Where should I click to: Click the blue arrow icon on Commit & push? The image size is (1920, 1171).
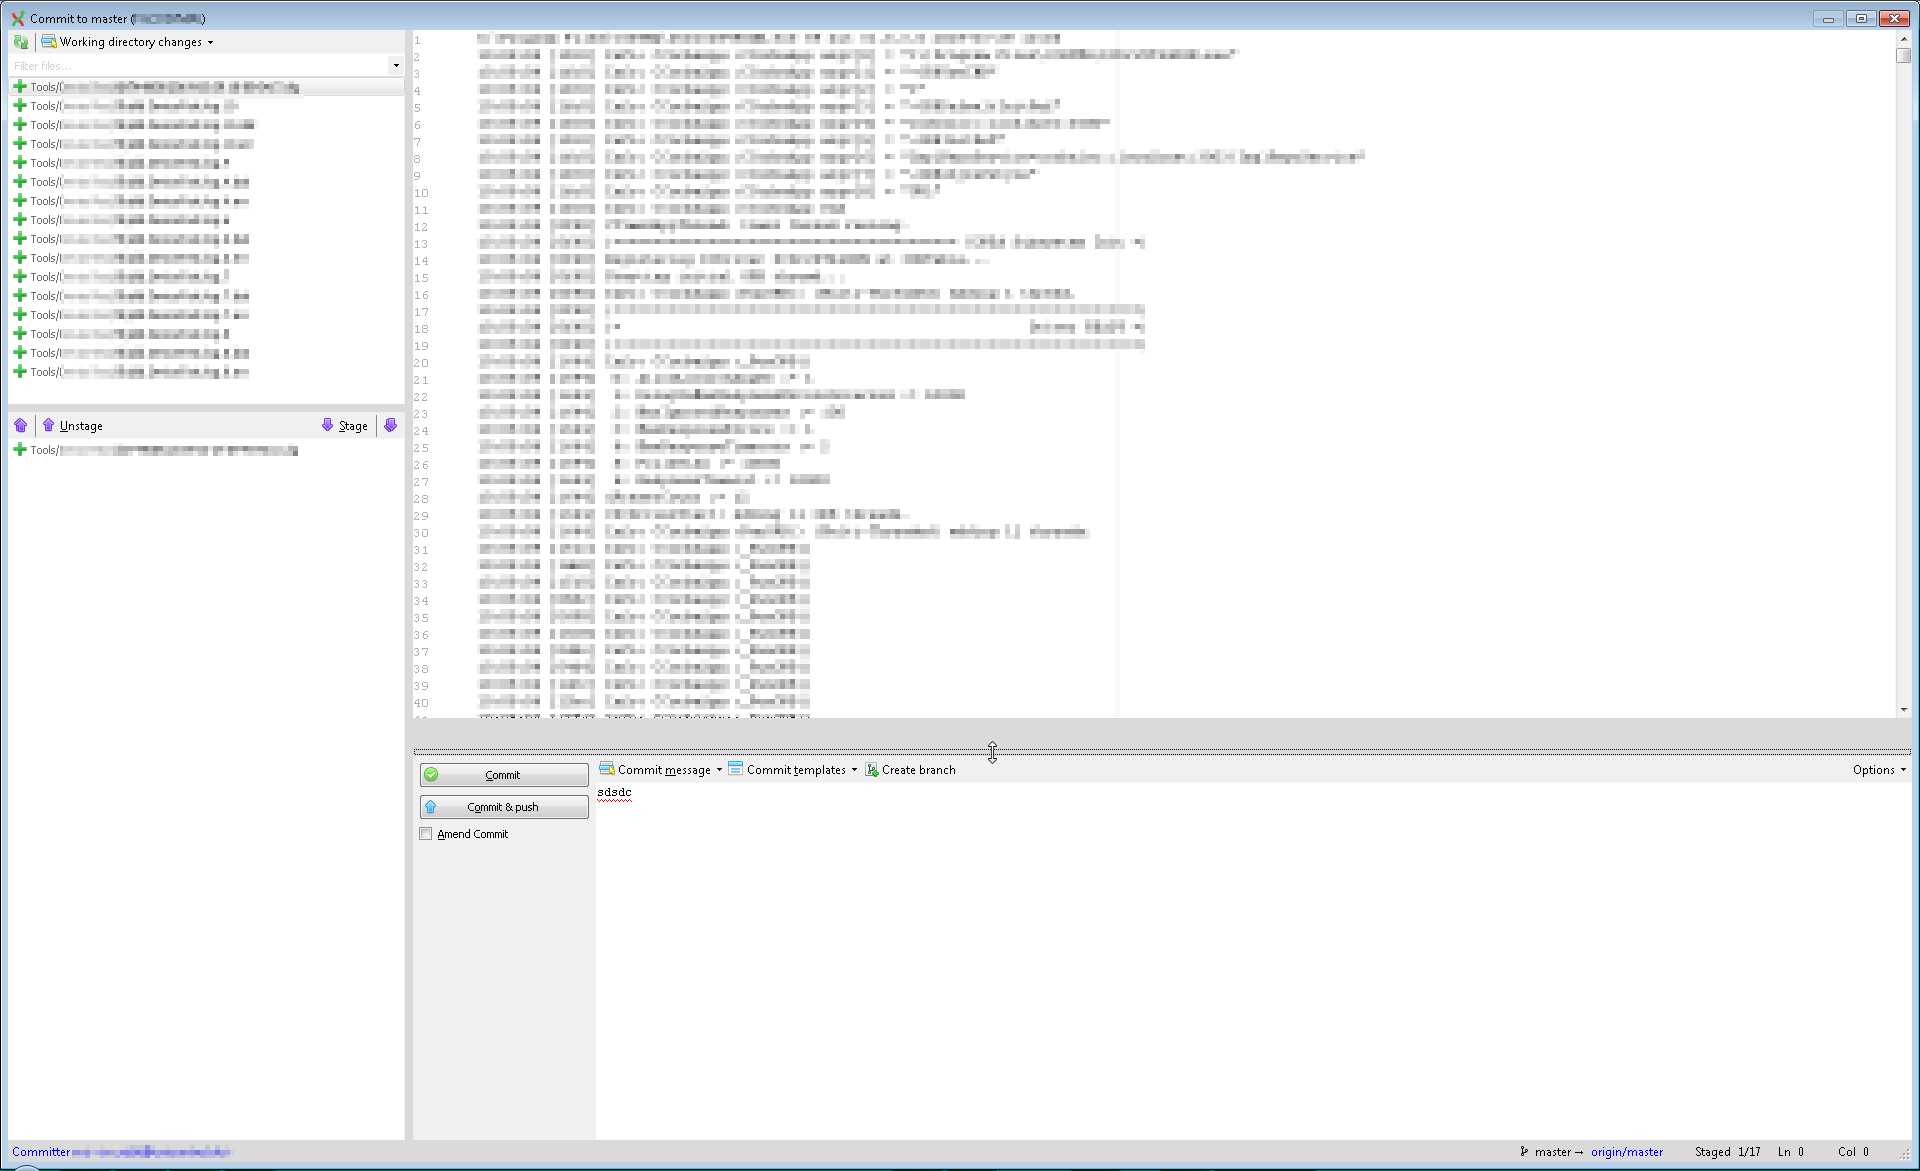pos(431,807)
